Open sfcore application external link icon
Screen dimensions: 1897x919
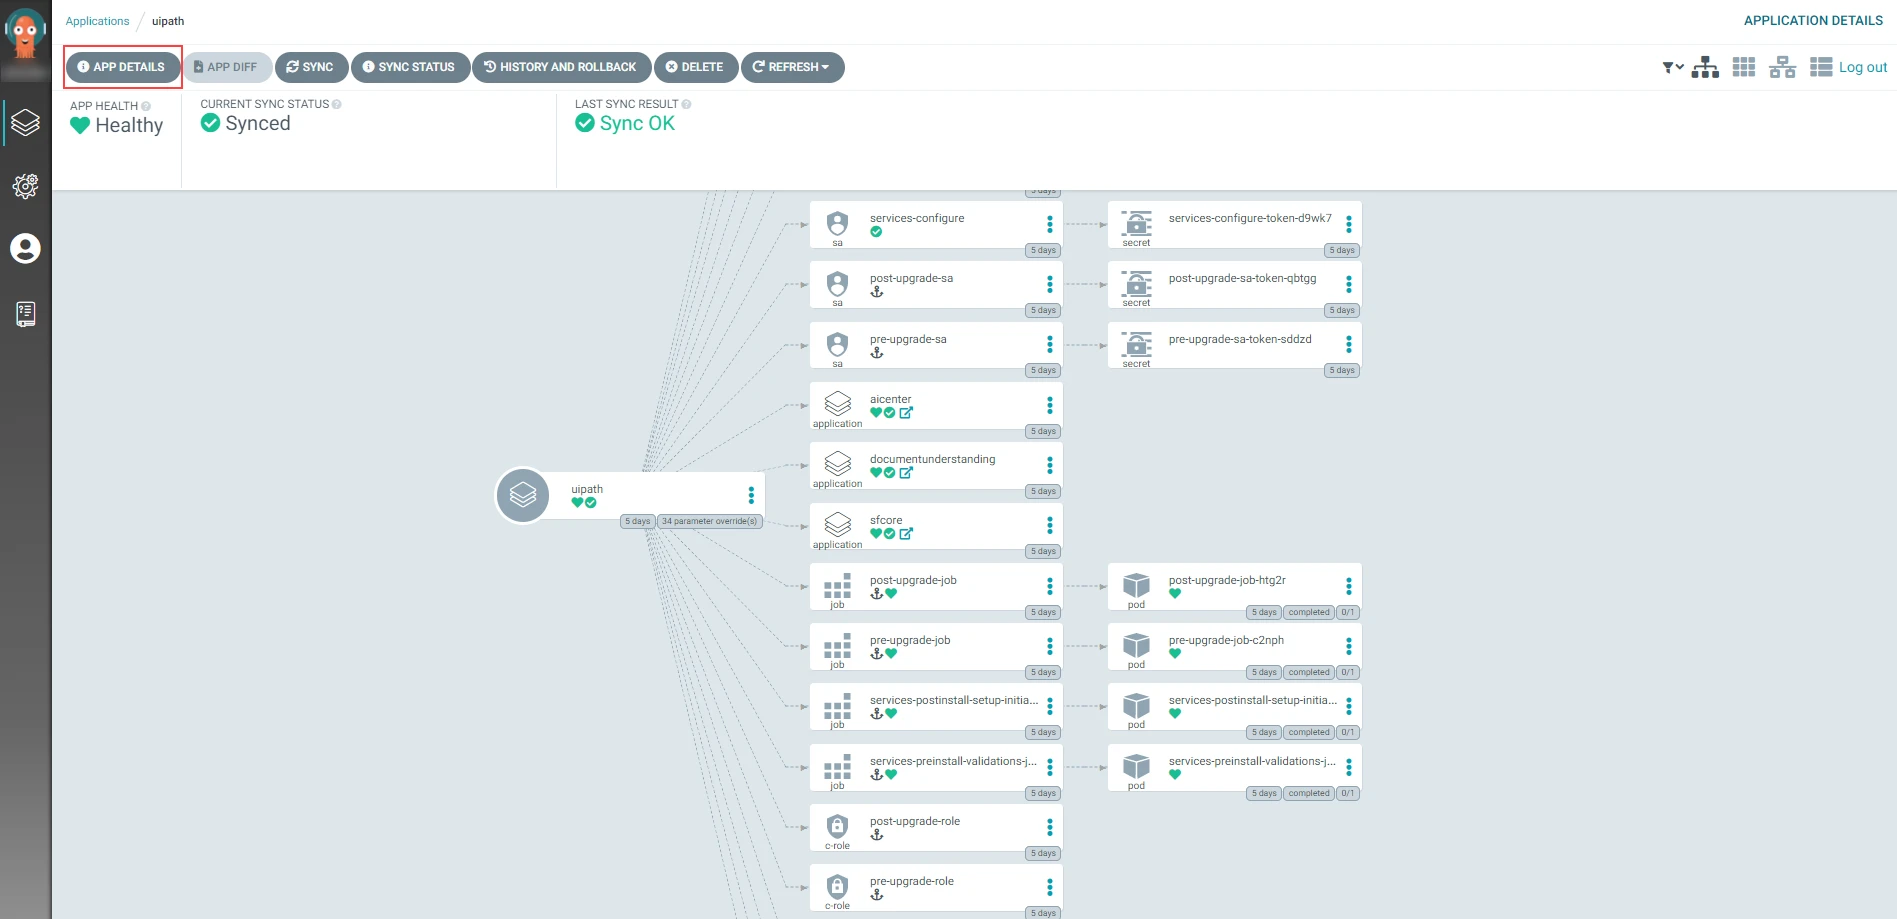(x=906, y=534)
